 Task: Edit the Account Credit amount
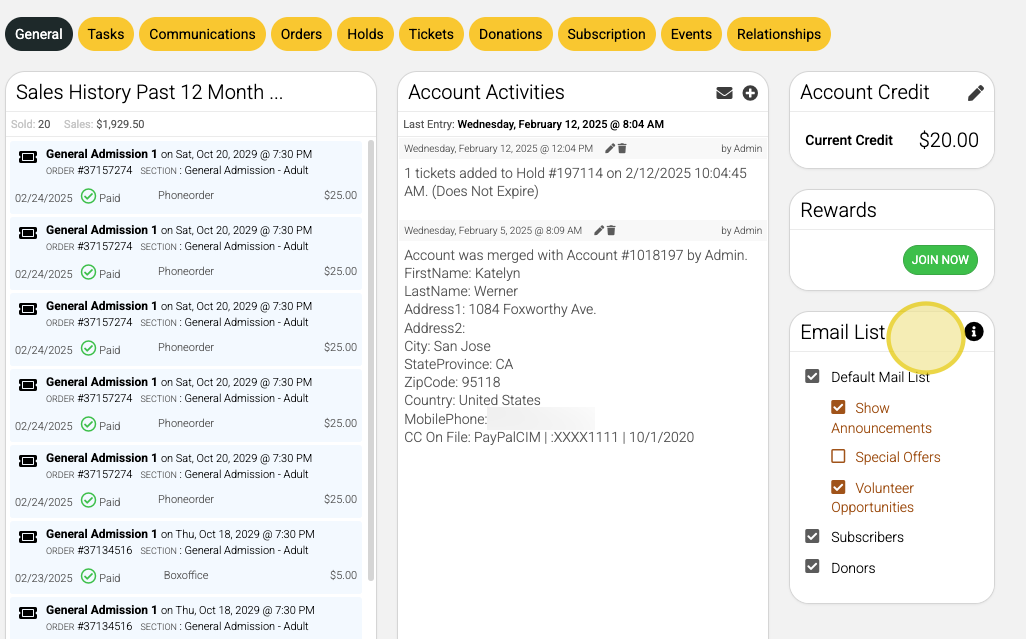pyautogui.click(x=976, y=93)
